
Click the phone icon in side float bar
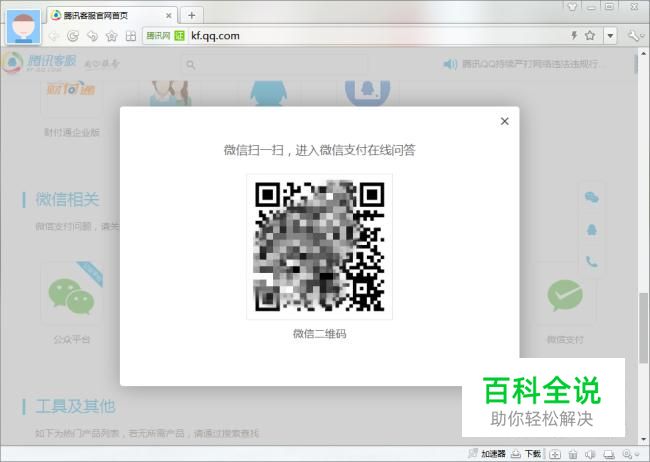tap(592, 261)
